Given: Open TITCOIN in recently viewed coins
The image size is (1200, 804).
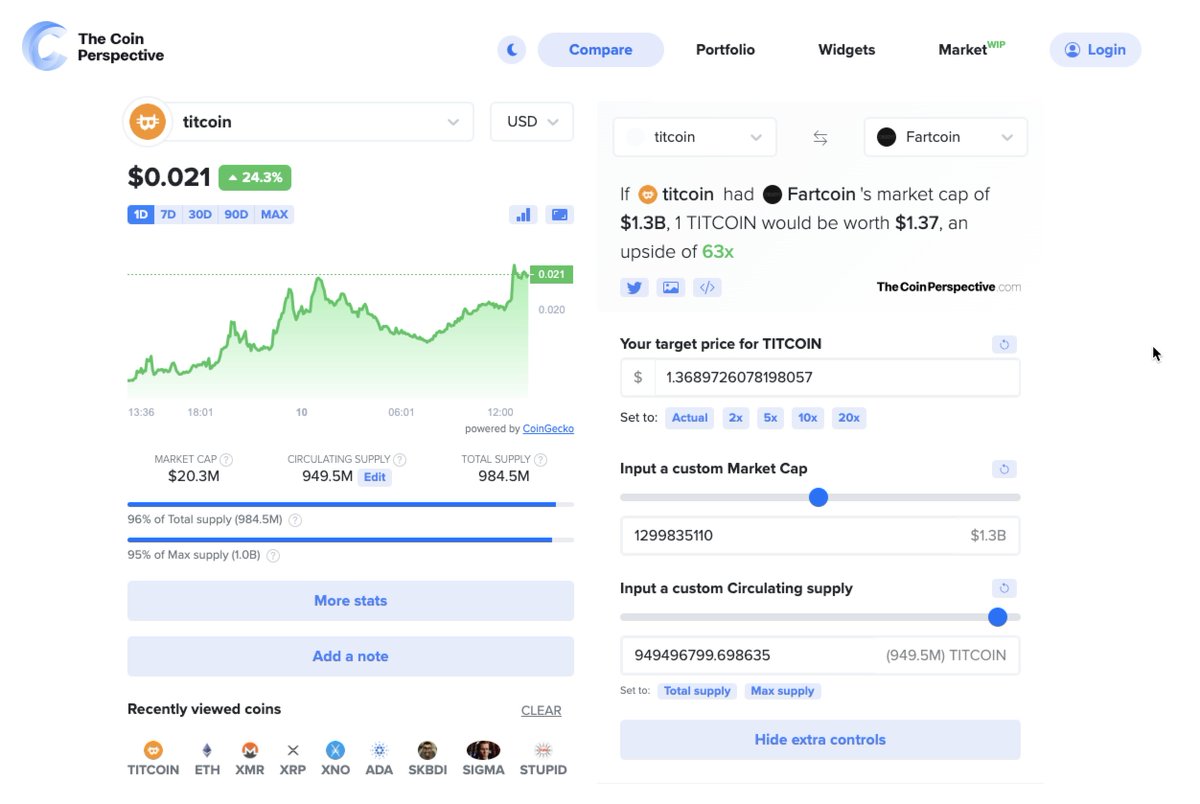Looking at the screenshot, I should coord(153,759).
